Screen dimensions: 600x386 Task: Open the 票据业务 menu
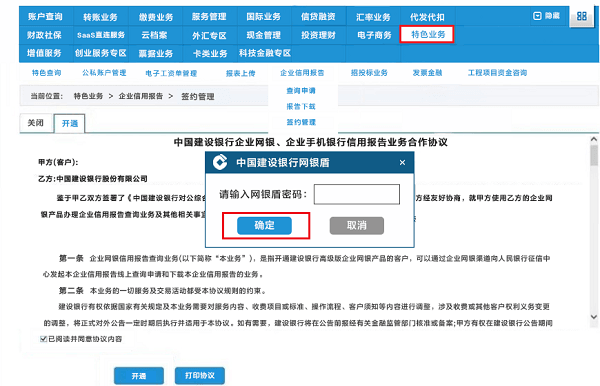[x=156, y=53]
